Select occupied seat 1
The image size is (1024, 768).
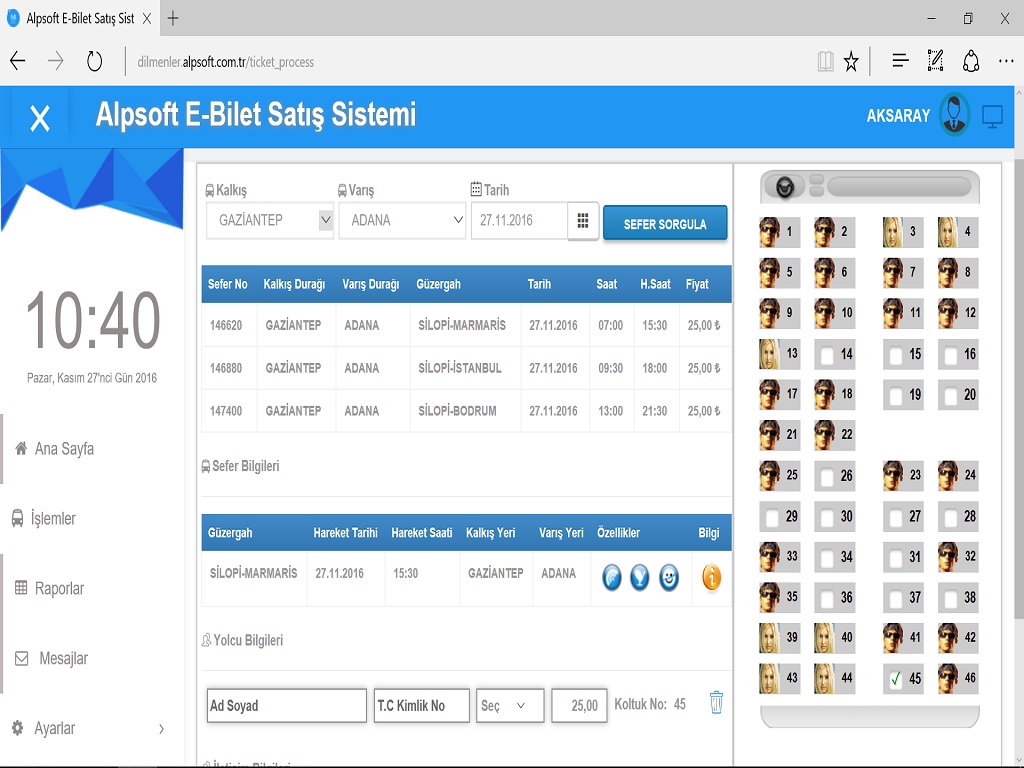779,232
